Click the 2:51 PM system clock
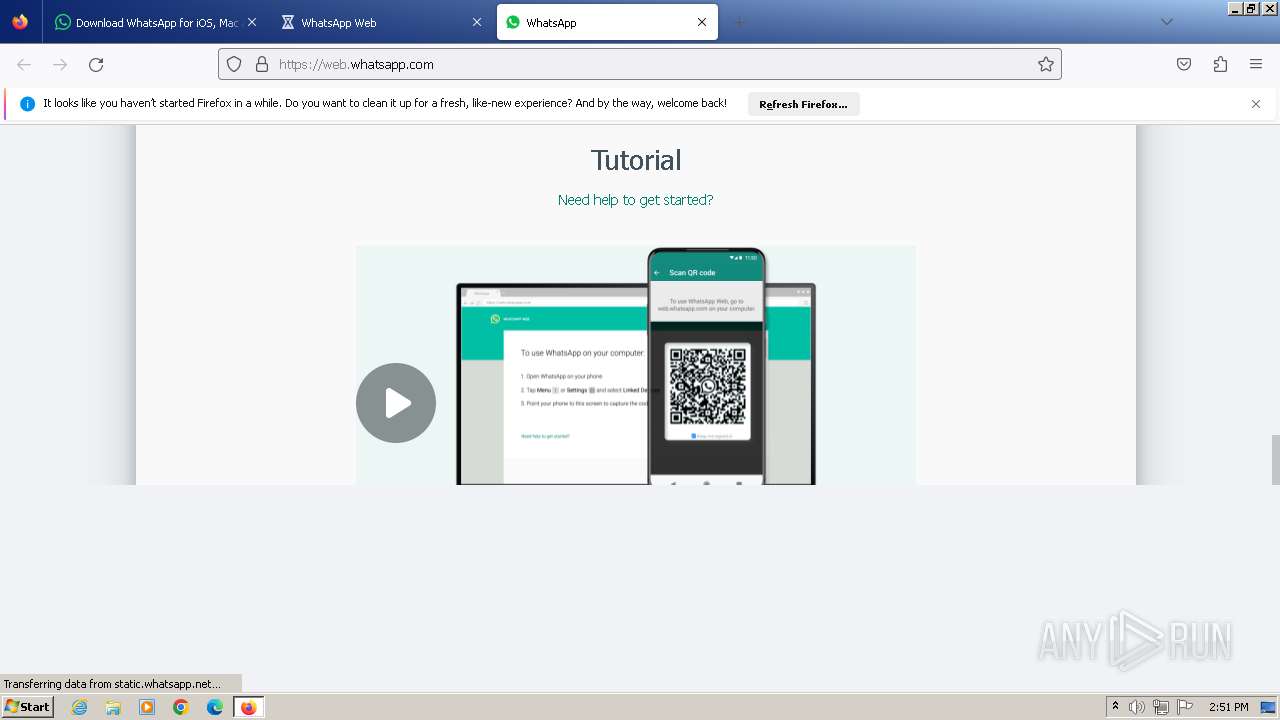 1229,707
